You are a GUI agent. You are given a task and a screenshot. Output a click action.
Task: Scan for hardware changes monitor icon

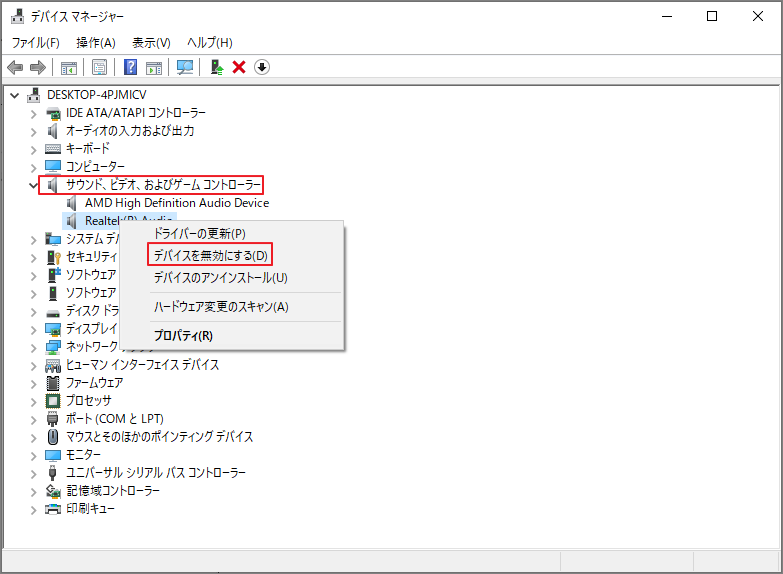[x=185, y=67]
